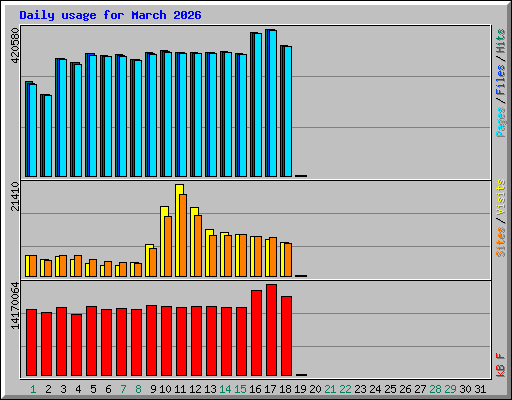The height and width of the screenshot is (400, 512).
Task: Click day label 30 on the axis
Action: click(x=465, y=389)
